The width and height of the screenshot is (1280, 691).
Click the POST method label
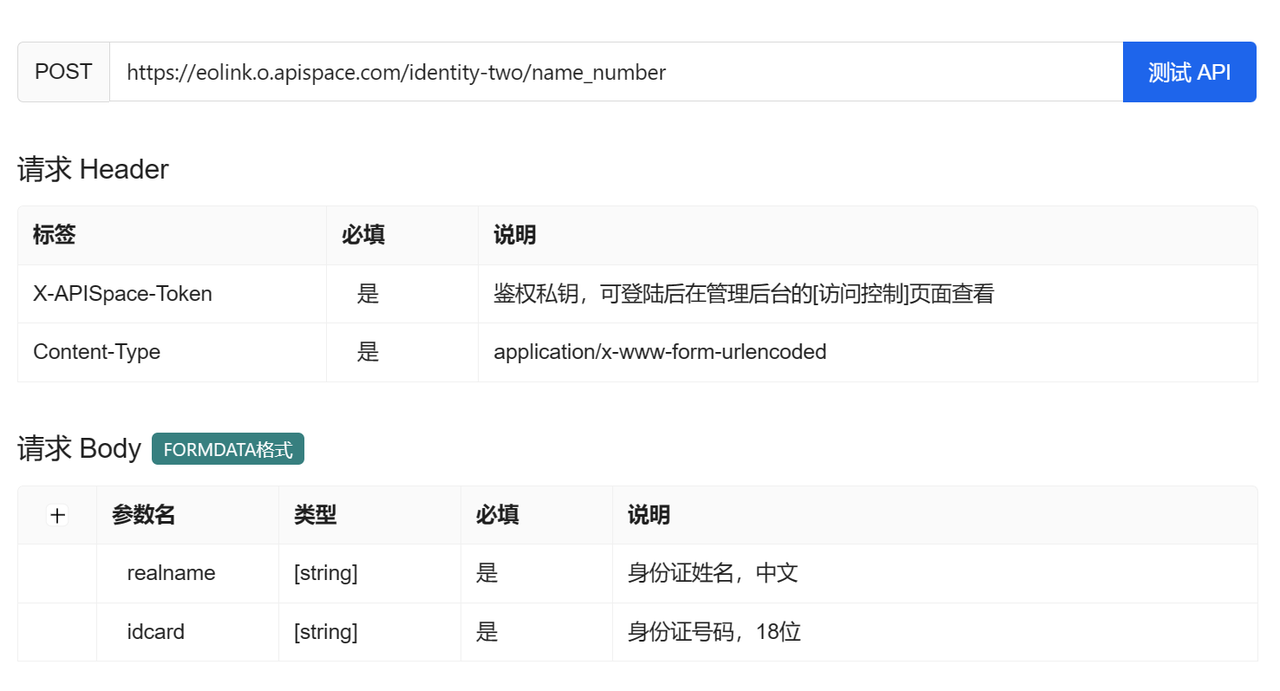tap(63, 72)
